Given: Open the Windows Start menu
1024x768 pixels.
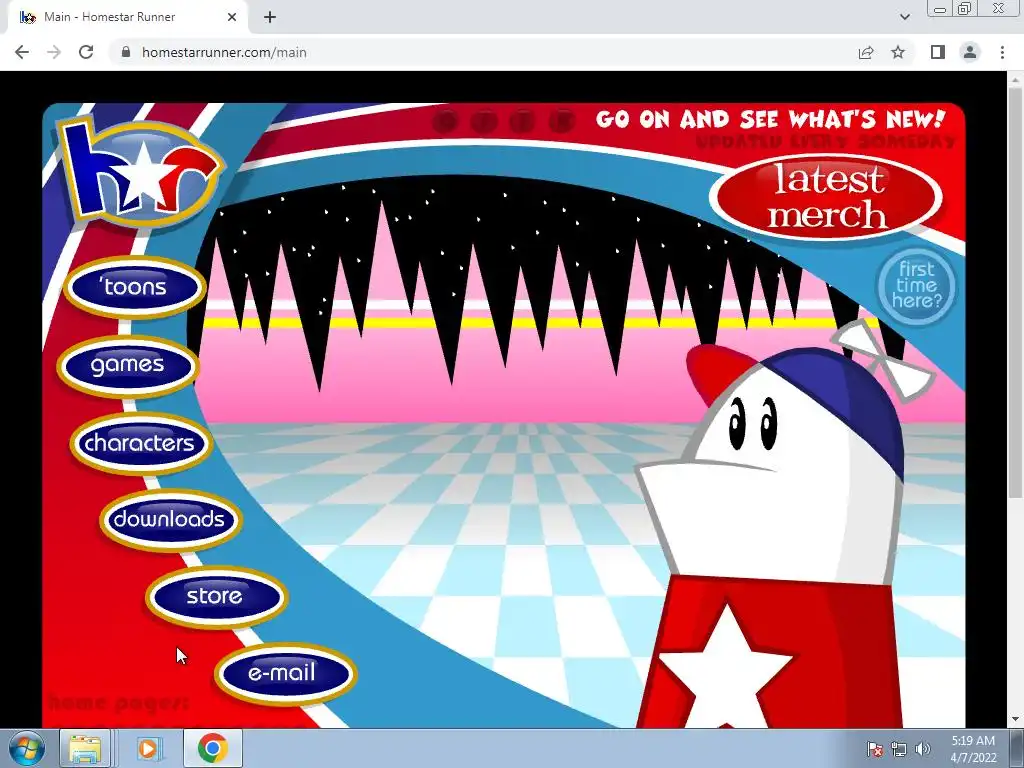Looking at the screenshot, I should coord(26,748).
